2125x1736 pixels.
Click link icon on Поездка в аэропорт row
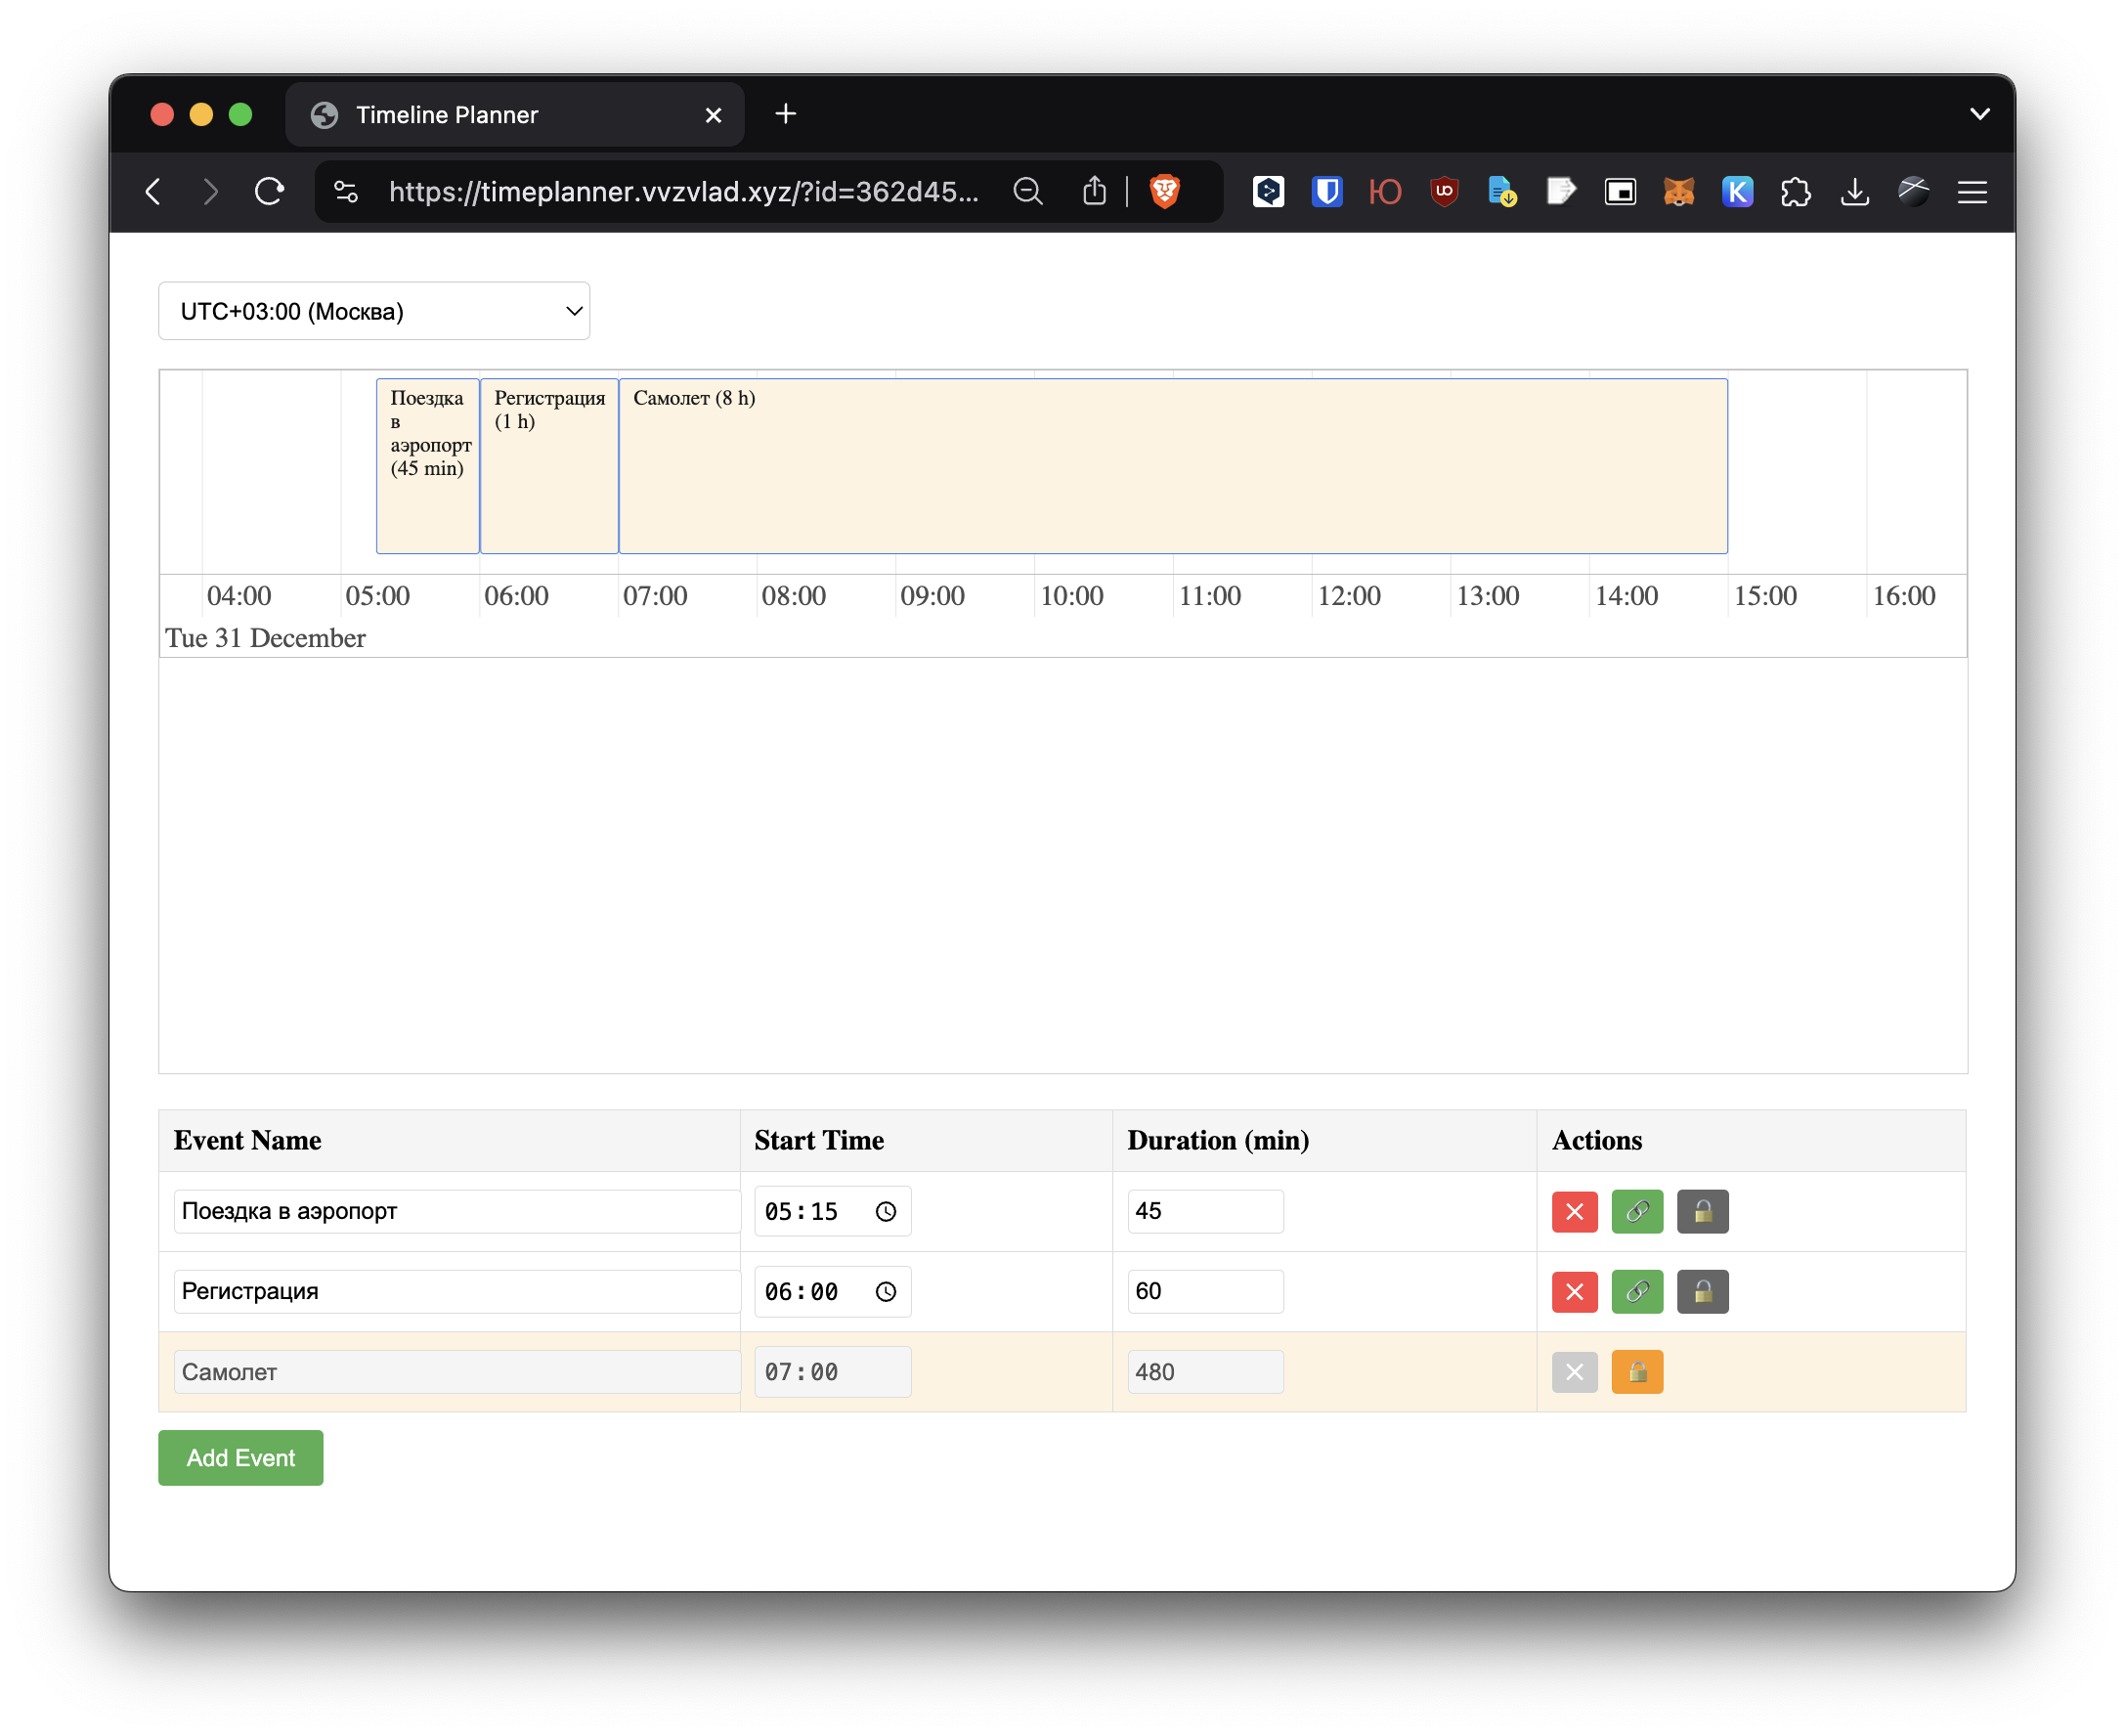[1637, 1211]
